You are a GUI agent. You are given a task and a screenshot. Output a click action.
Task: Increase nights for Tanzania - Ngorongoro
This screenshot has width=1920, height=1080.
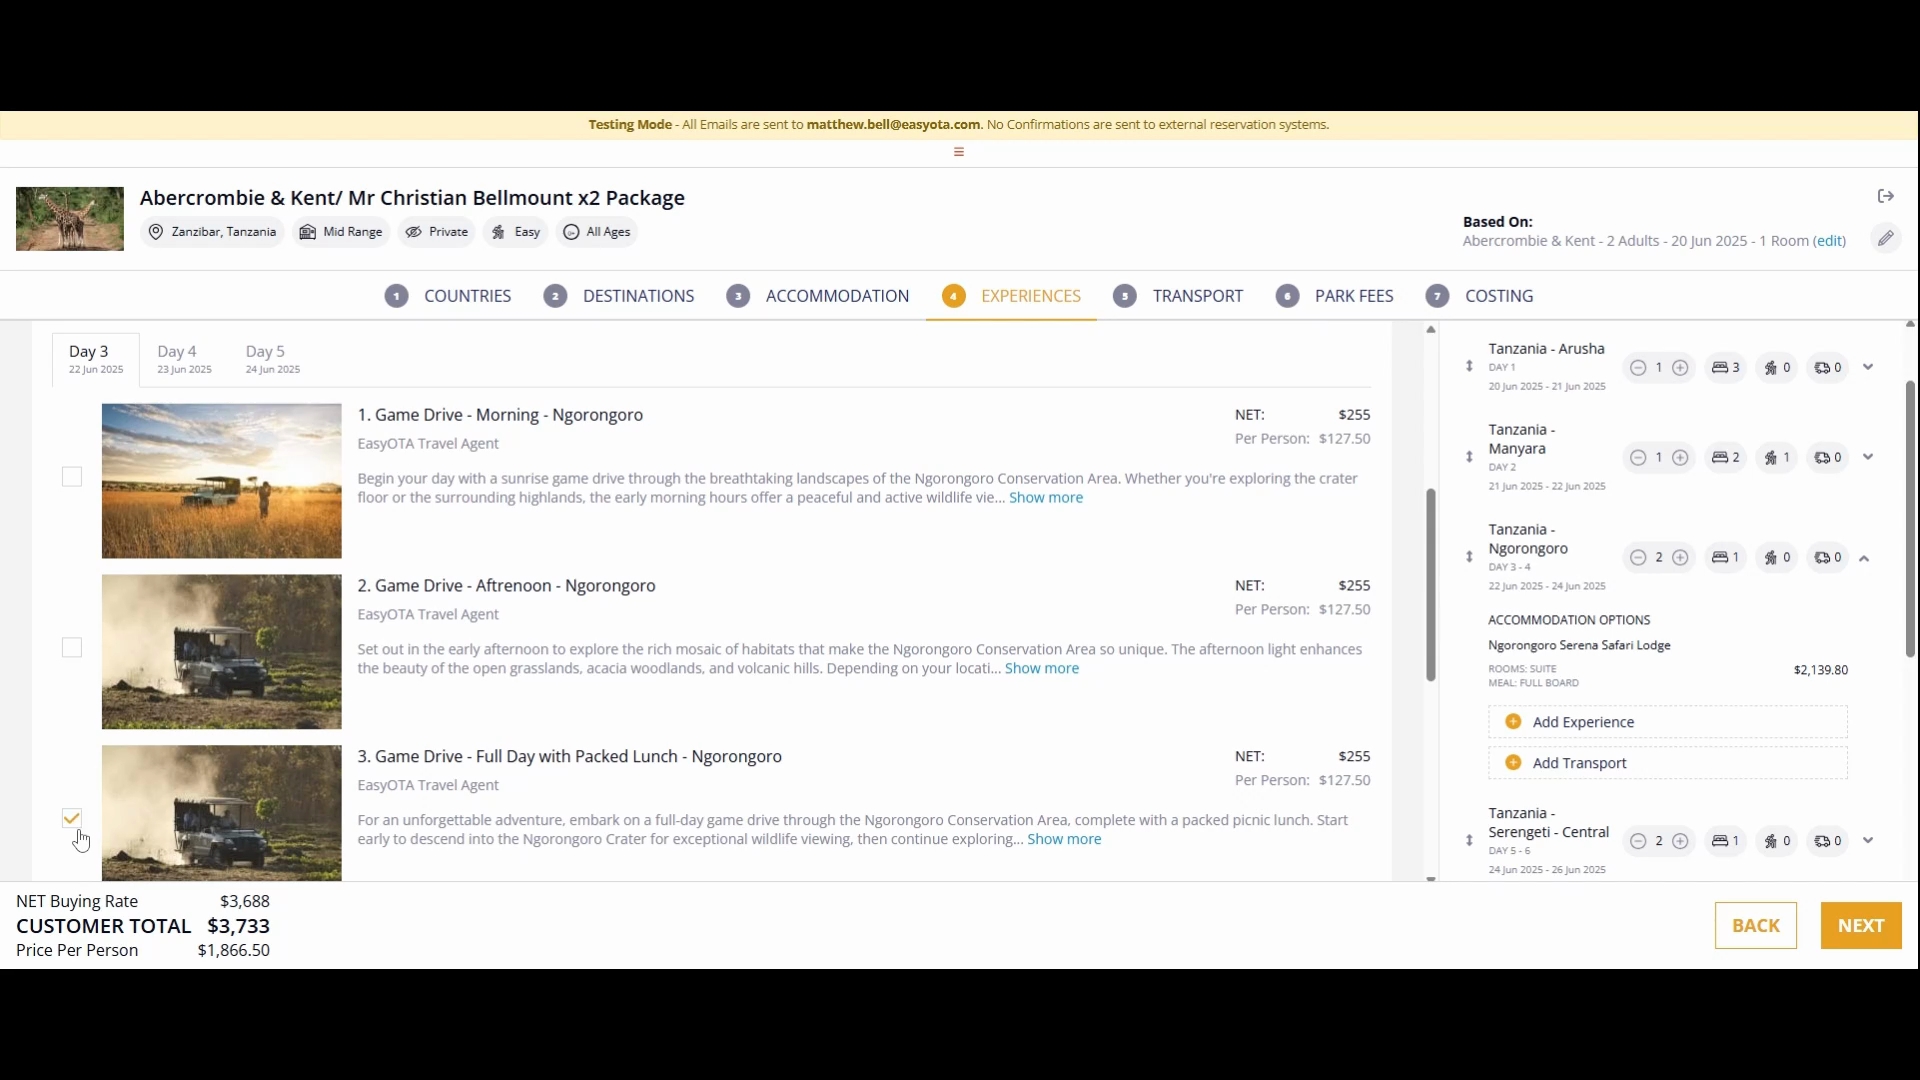tap(1680, 558)
